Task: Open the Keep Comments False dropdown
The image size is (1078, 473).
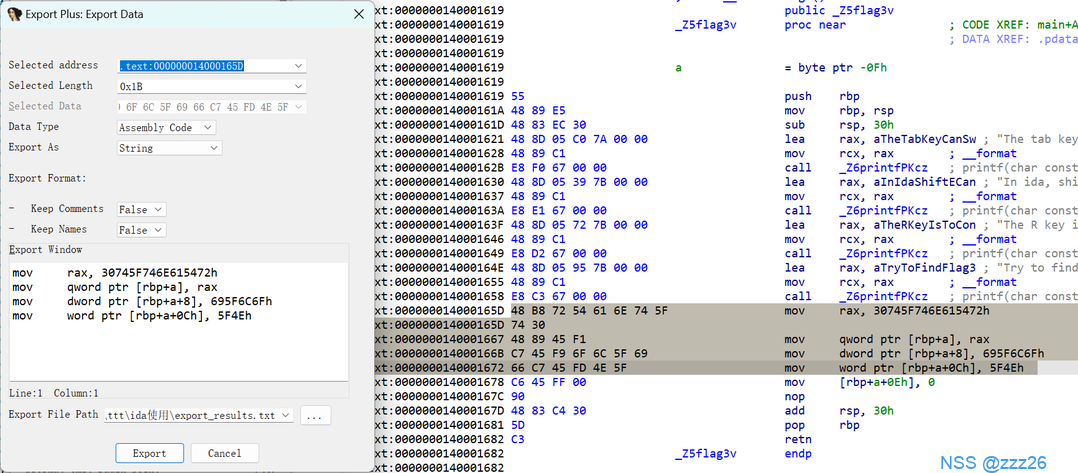Action: (158, 209)
